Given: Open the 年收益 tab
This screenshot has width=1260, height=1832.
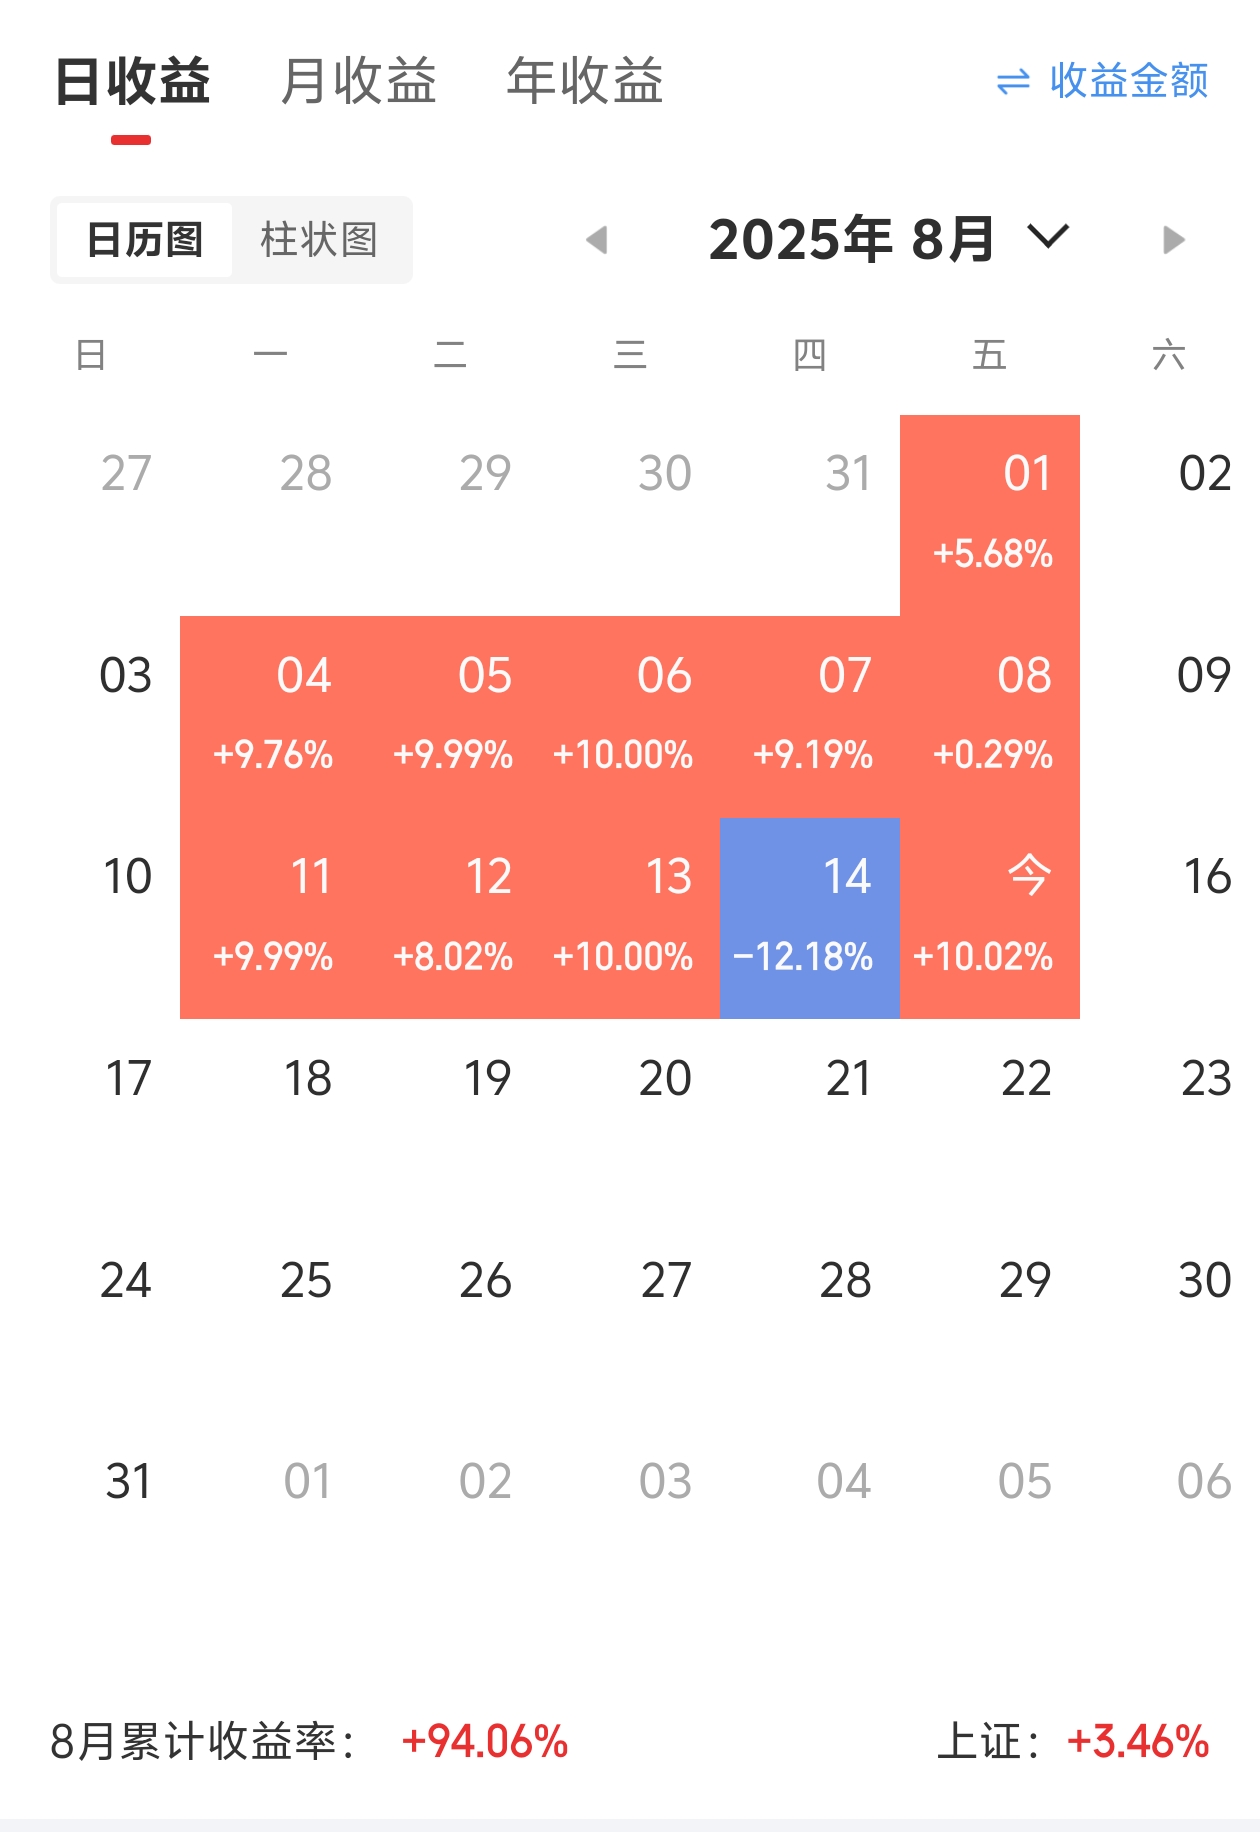Looking at the screenshot, I should click(x=585, y=81).
